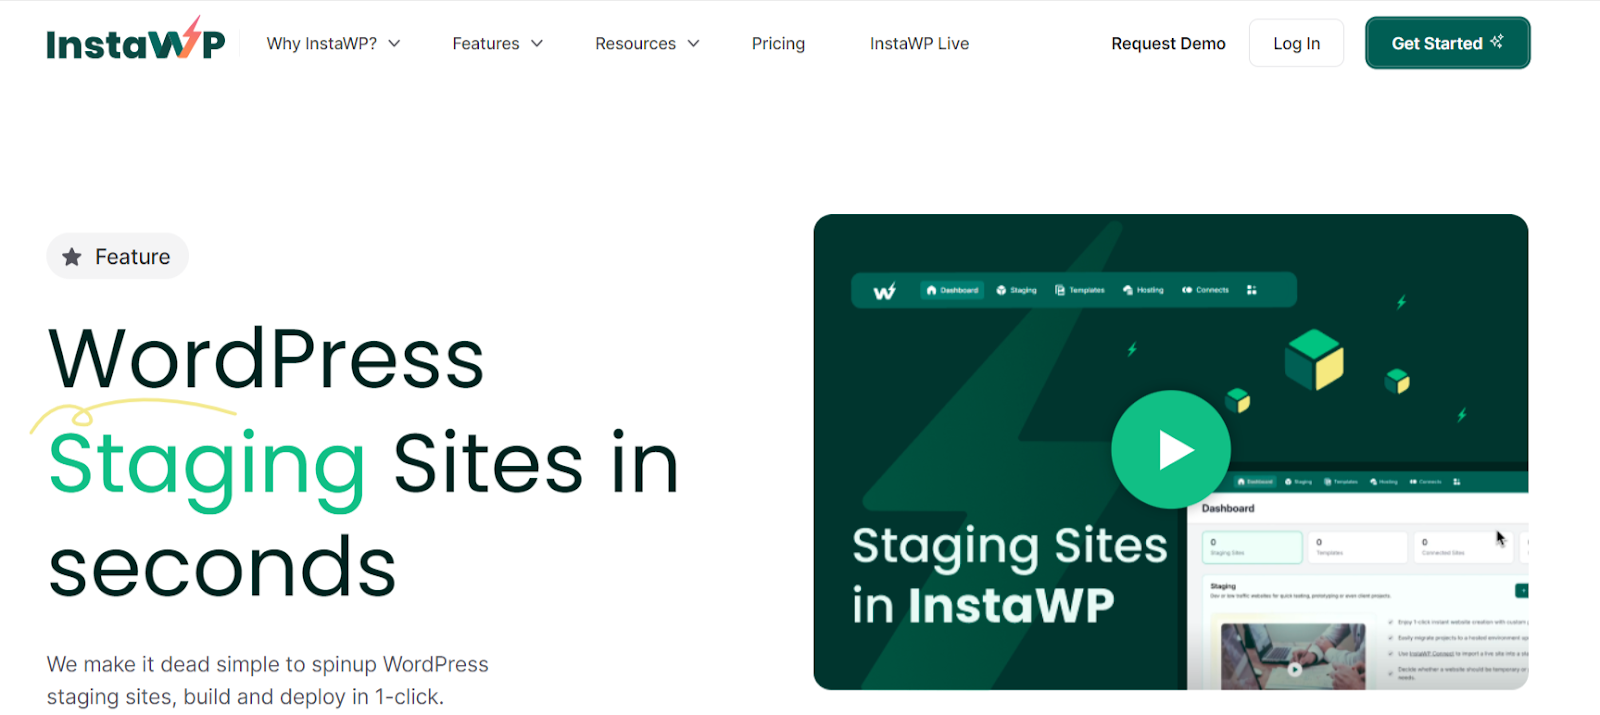Click the InstaWP logo
Screen dimensions: 1600x715
pyautogui.click(x=136, y=40)
